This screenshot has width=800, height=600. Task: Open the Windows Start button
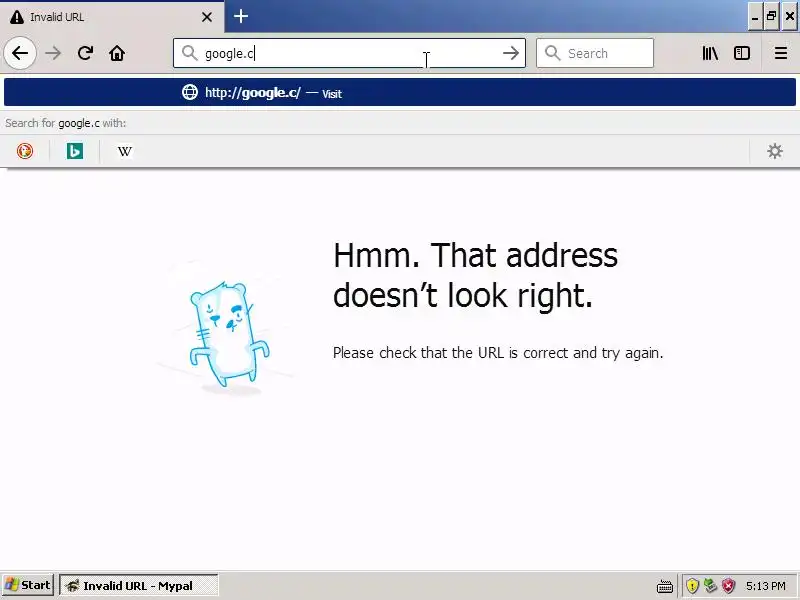28,585
